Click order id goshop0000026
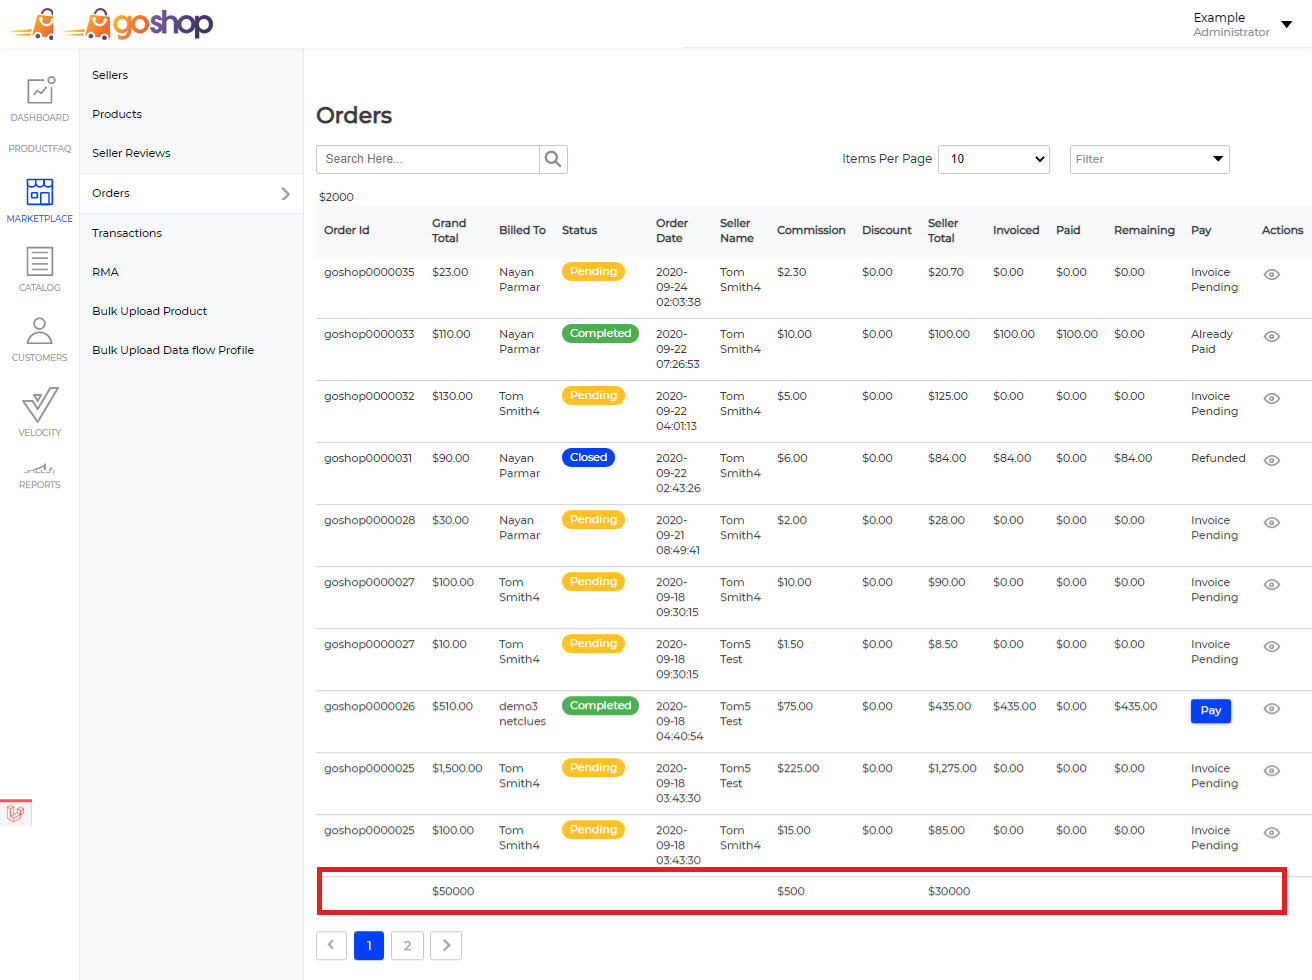1312x980 pixels. 369,706
